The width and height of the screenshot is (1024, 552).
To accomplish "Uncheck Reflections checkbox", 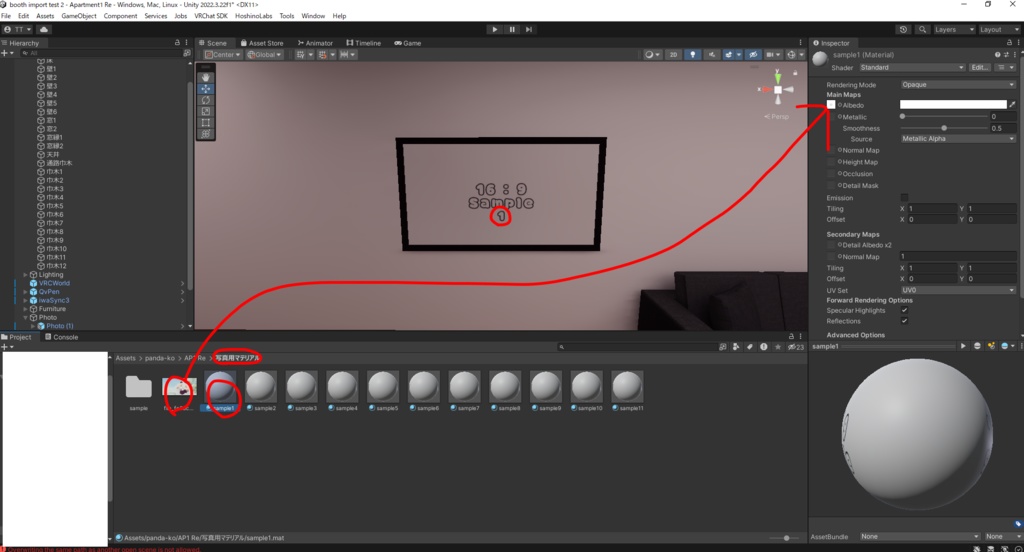I will click(x=904, y=321).
